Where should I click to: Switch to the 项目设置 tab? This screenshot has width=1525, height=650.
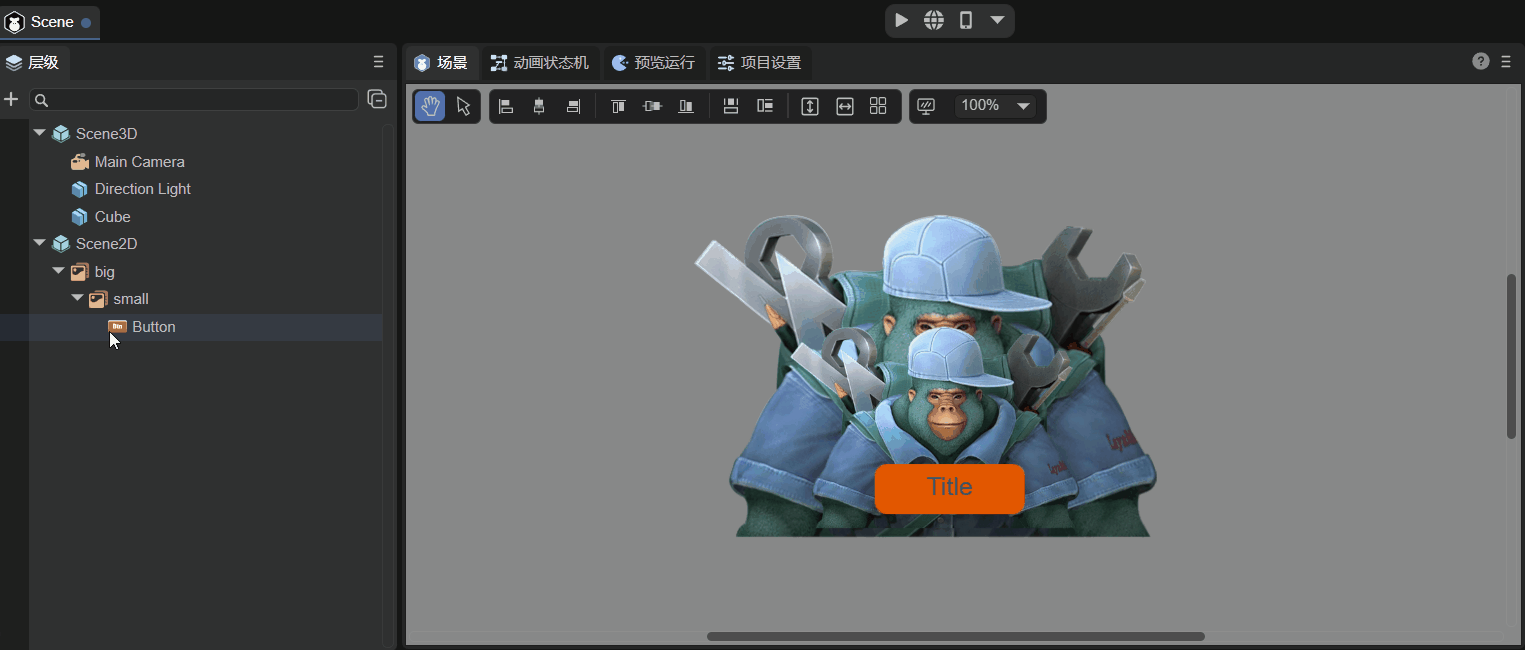(x=760, y=63)
